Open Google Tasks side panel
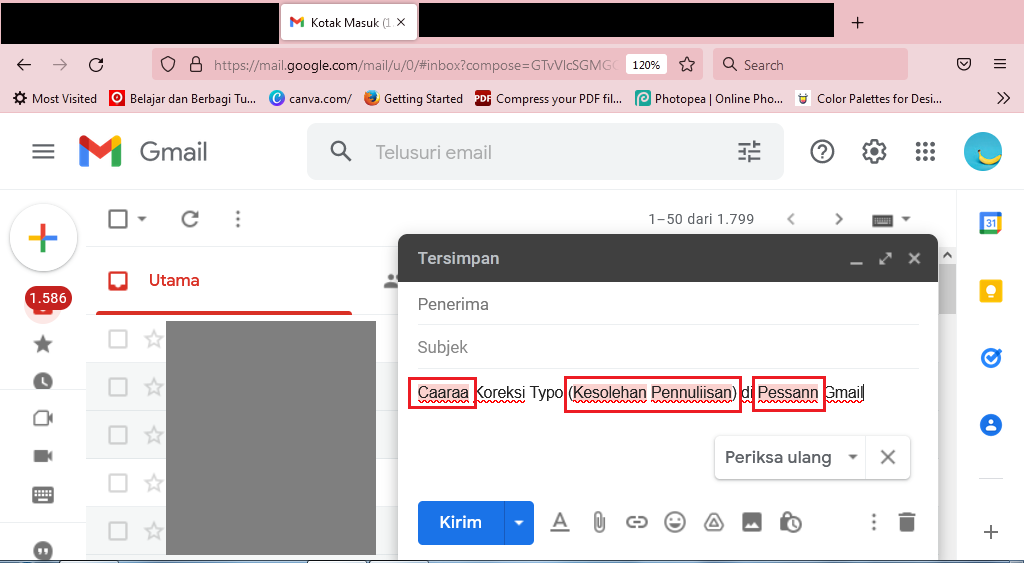This screenshot has width=1024, height=563. tap(991, 358)
